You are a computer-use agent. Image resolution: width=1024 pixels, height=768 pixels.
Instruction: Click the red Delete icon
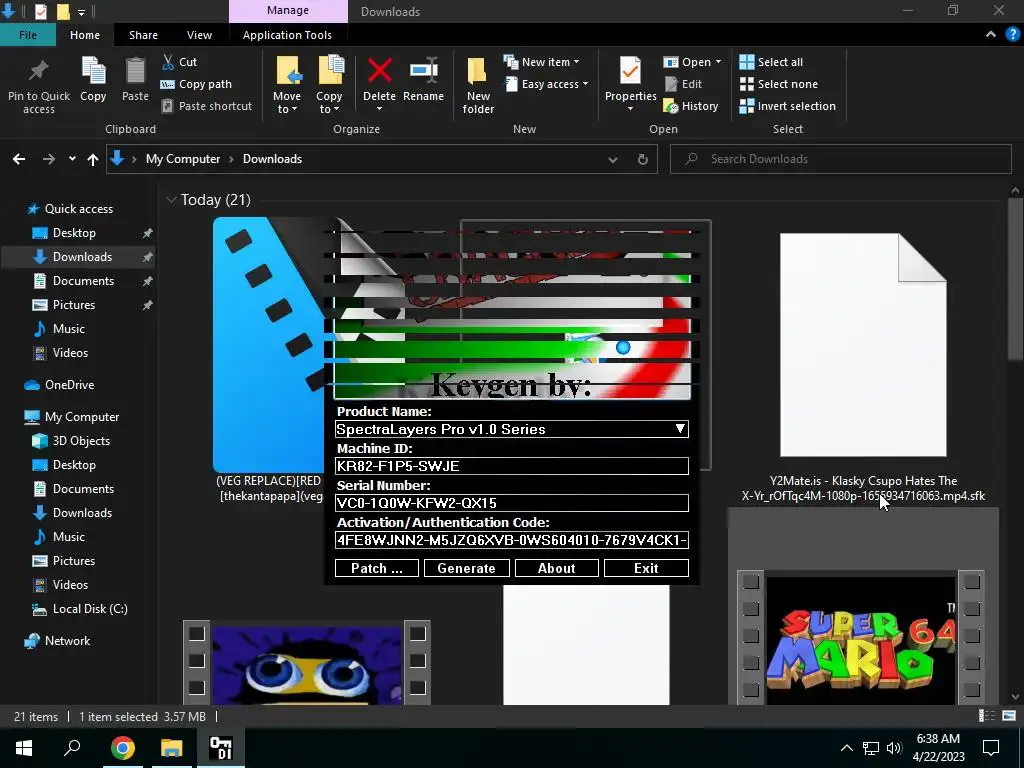pos(379,71)
